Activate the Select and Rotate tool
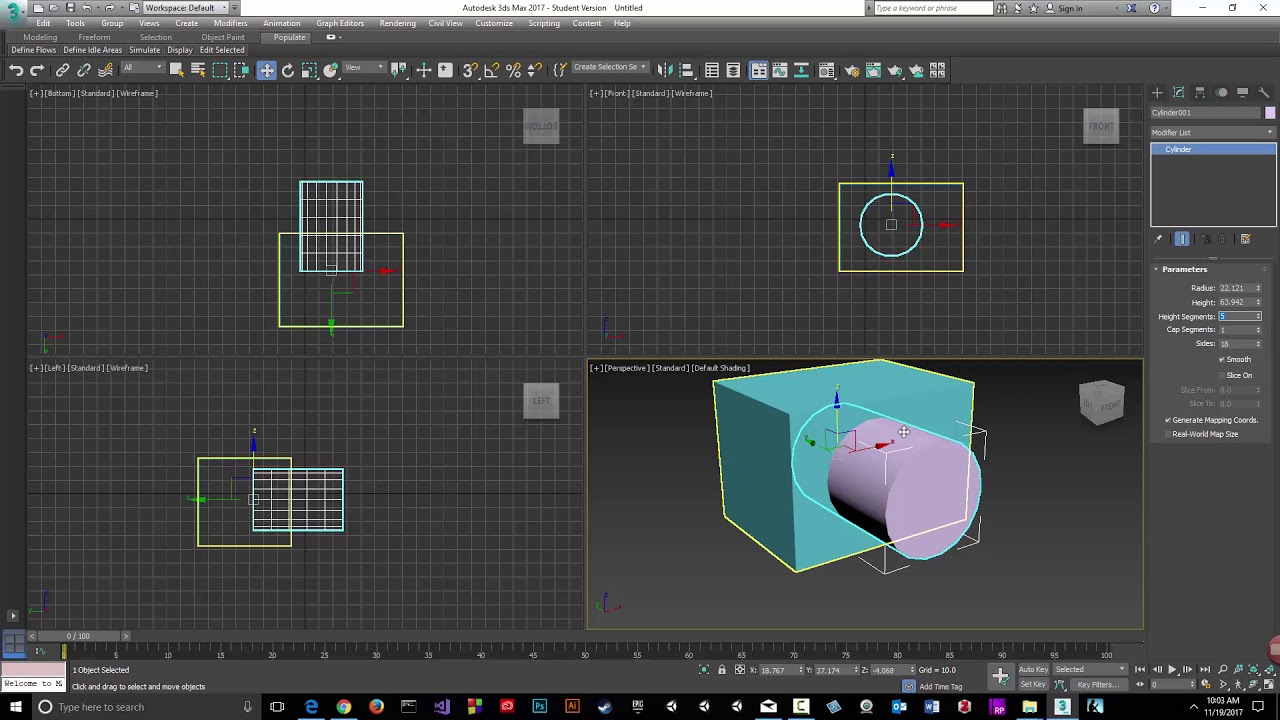The image size is (1280, 720). pyautogui.click(x=288, y=70)
